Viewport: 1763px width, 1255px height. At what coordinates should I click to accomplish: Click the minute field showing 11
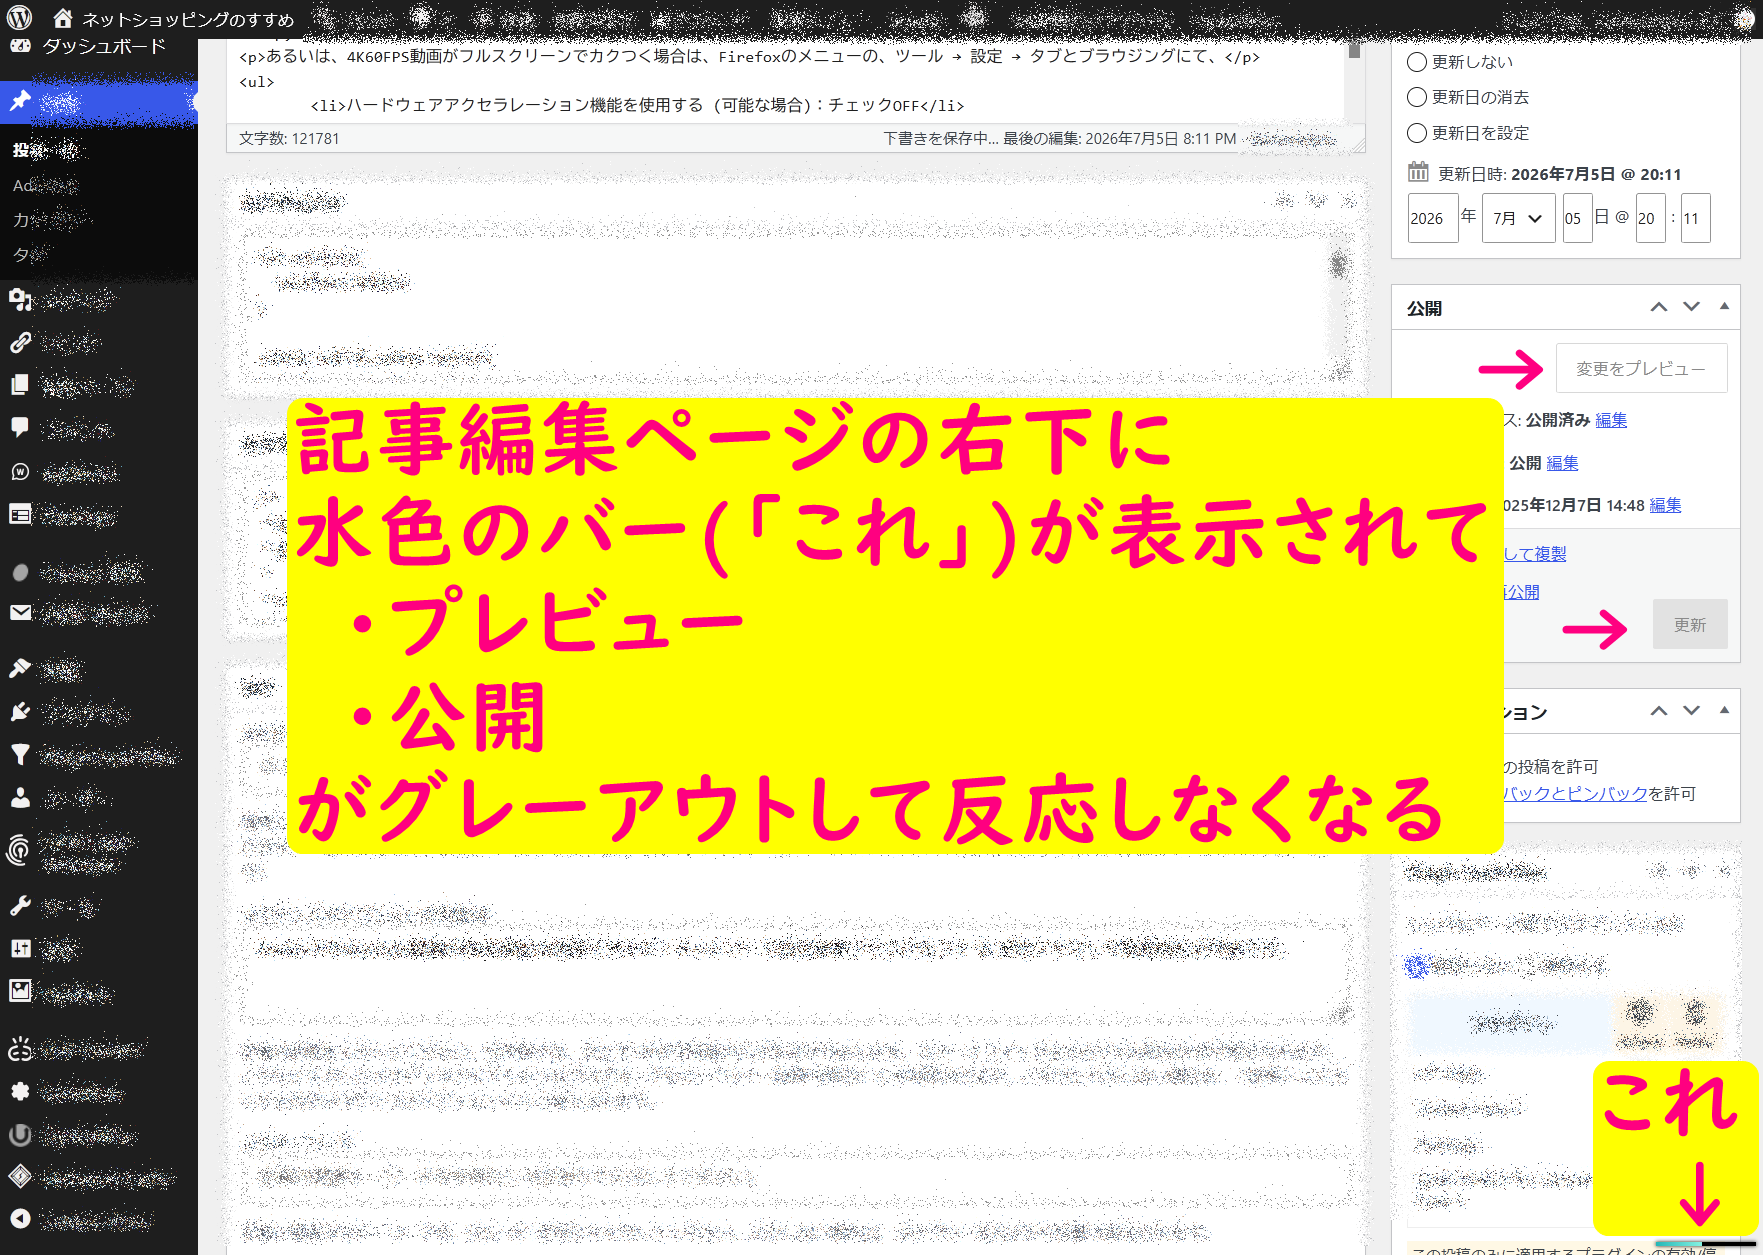pos(1695,218)
